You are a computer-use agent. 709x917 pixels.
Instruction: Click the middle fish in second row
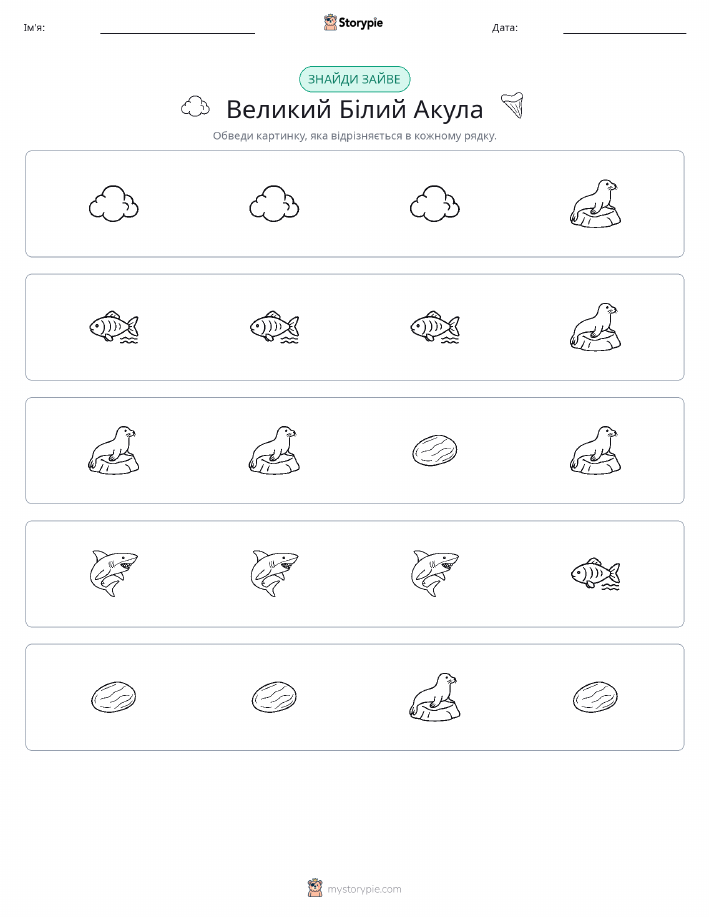(x=274, y=327)
